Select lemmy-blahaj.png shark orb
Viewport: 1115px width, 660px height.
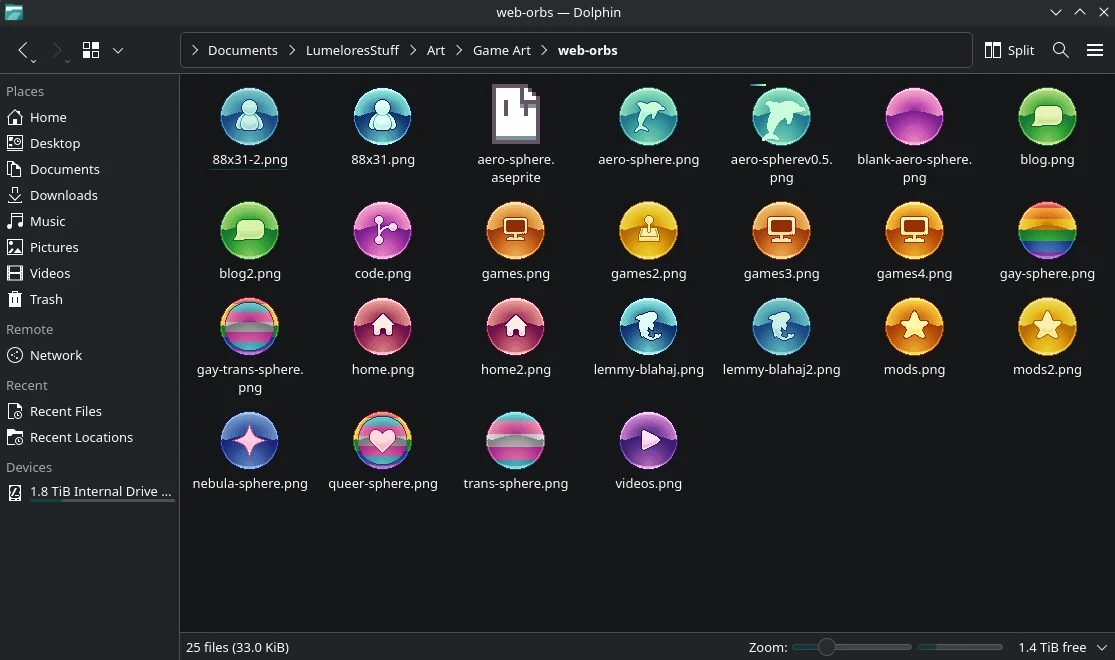649,326
